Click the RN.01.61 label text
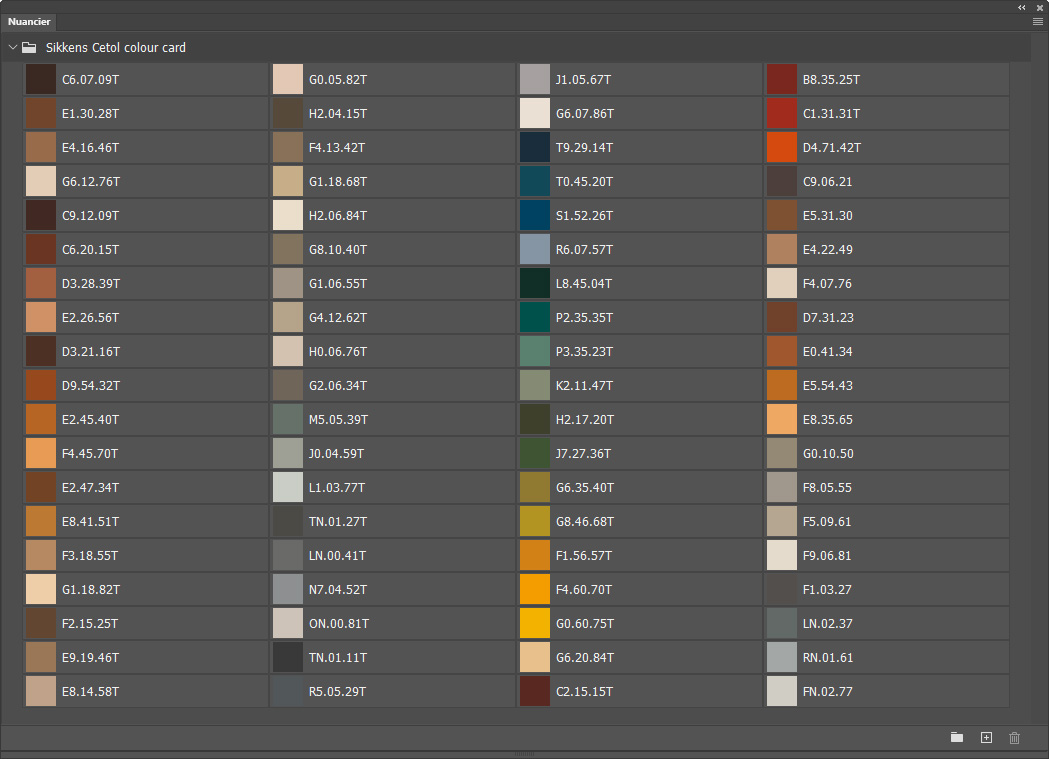Screen dimensions: 1049x759 point(828,657)
